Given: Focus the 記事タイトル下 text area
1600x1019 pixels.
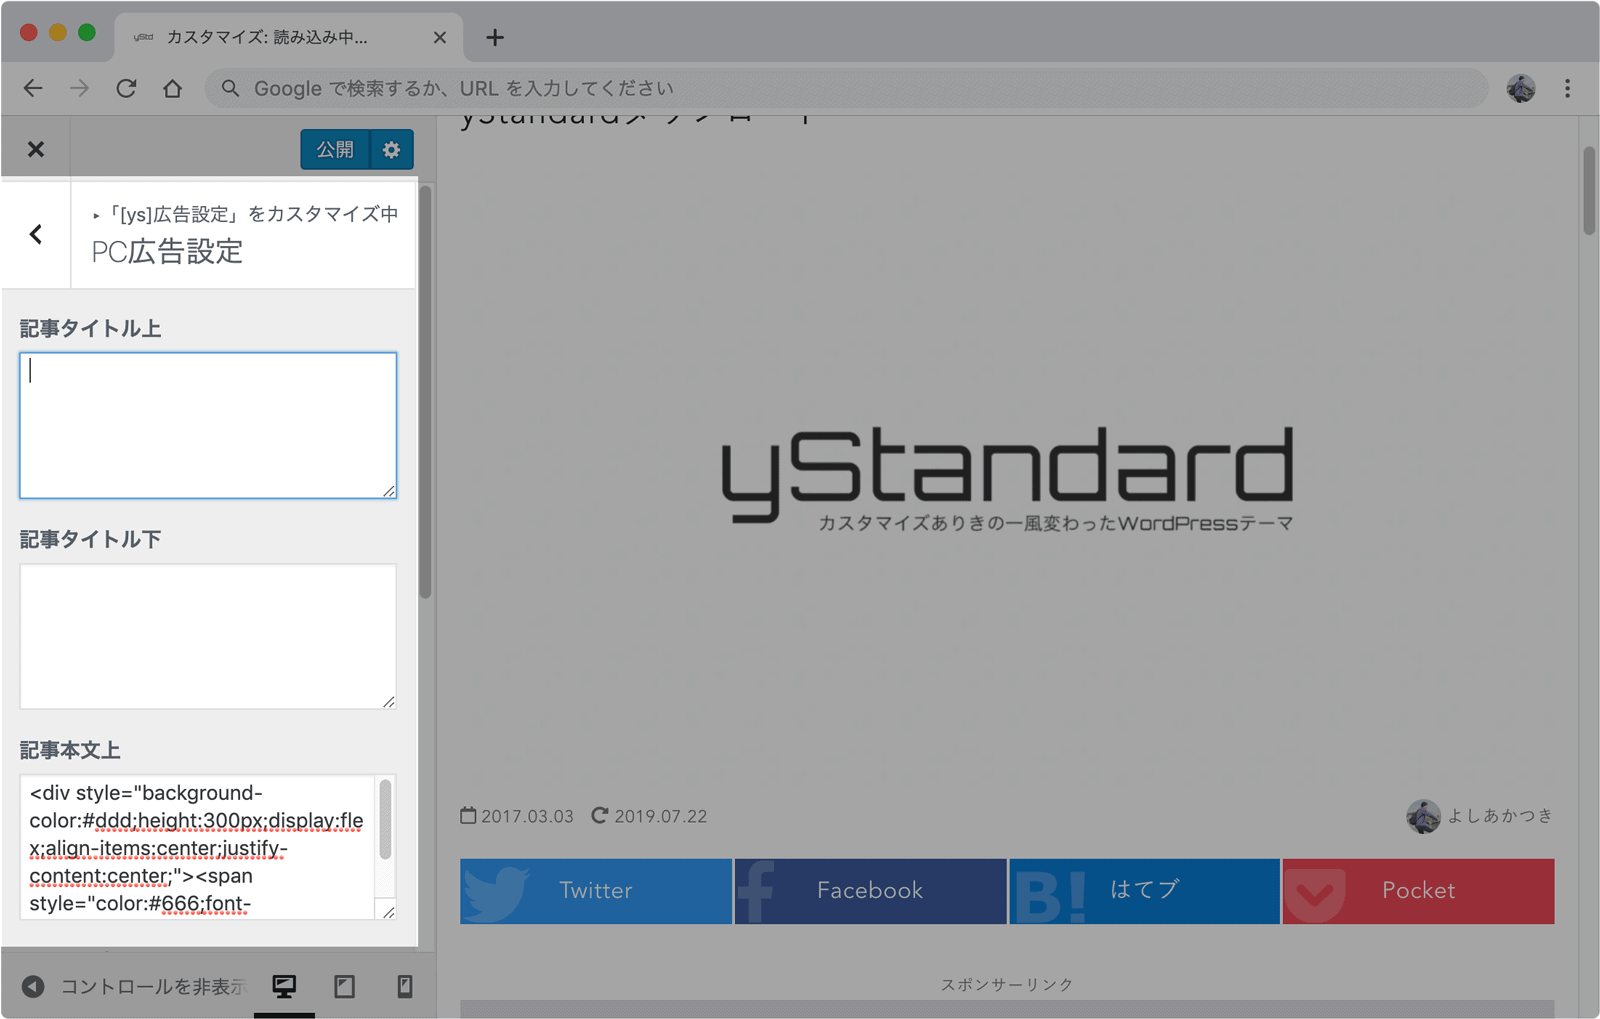Looking at the screenshot, I should click(x=208, y=636).
